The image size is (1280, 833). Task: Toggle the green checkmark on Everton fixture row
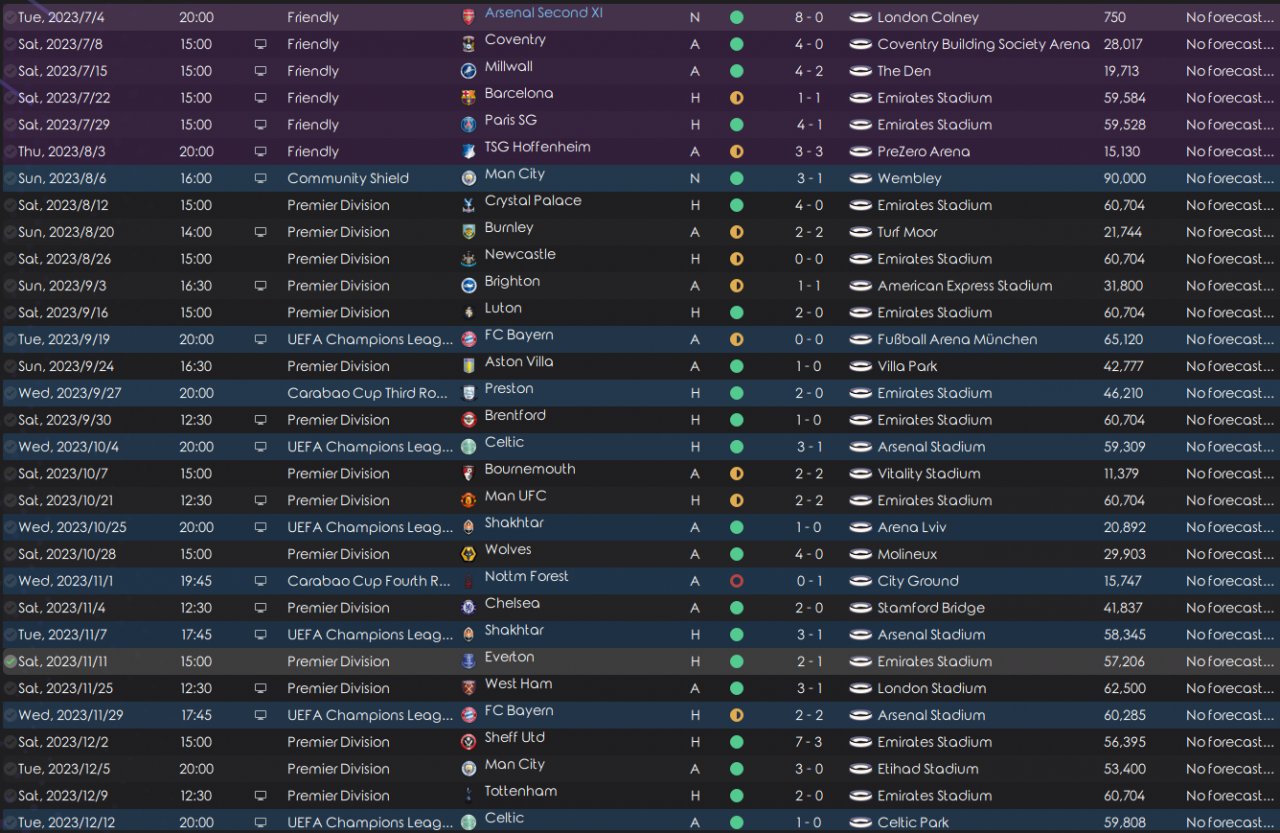click(x=10, y=661)
